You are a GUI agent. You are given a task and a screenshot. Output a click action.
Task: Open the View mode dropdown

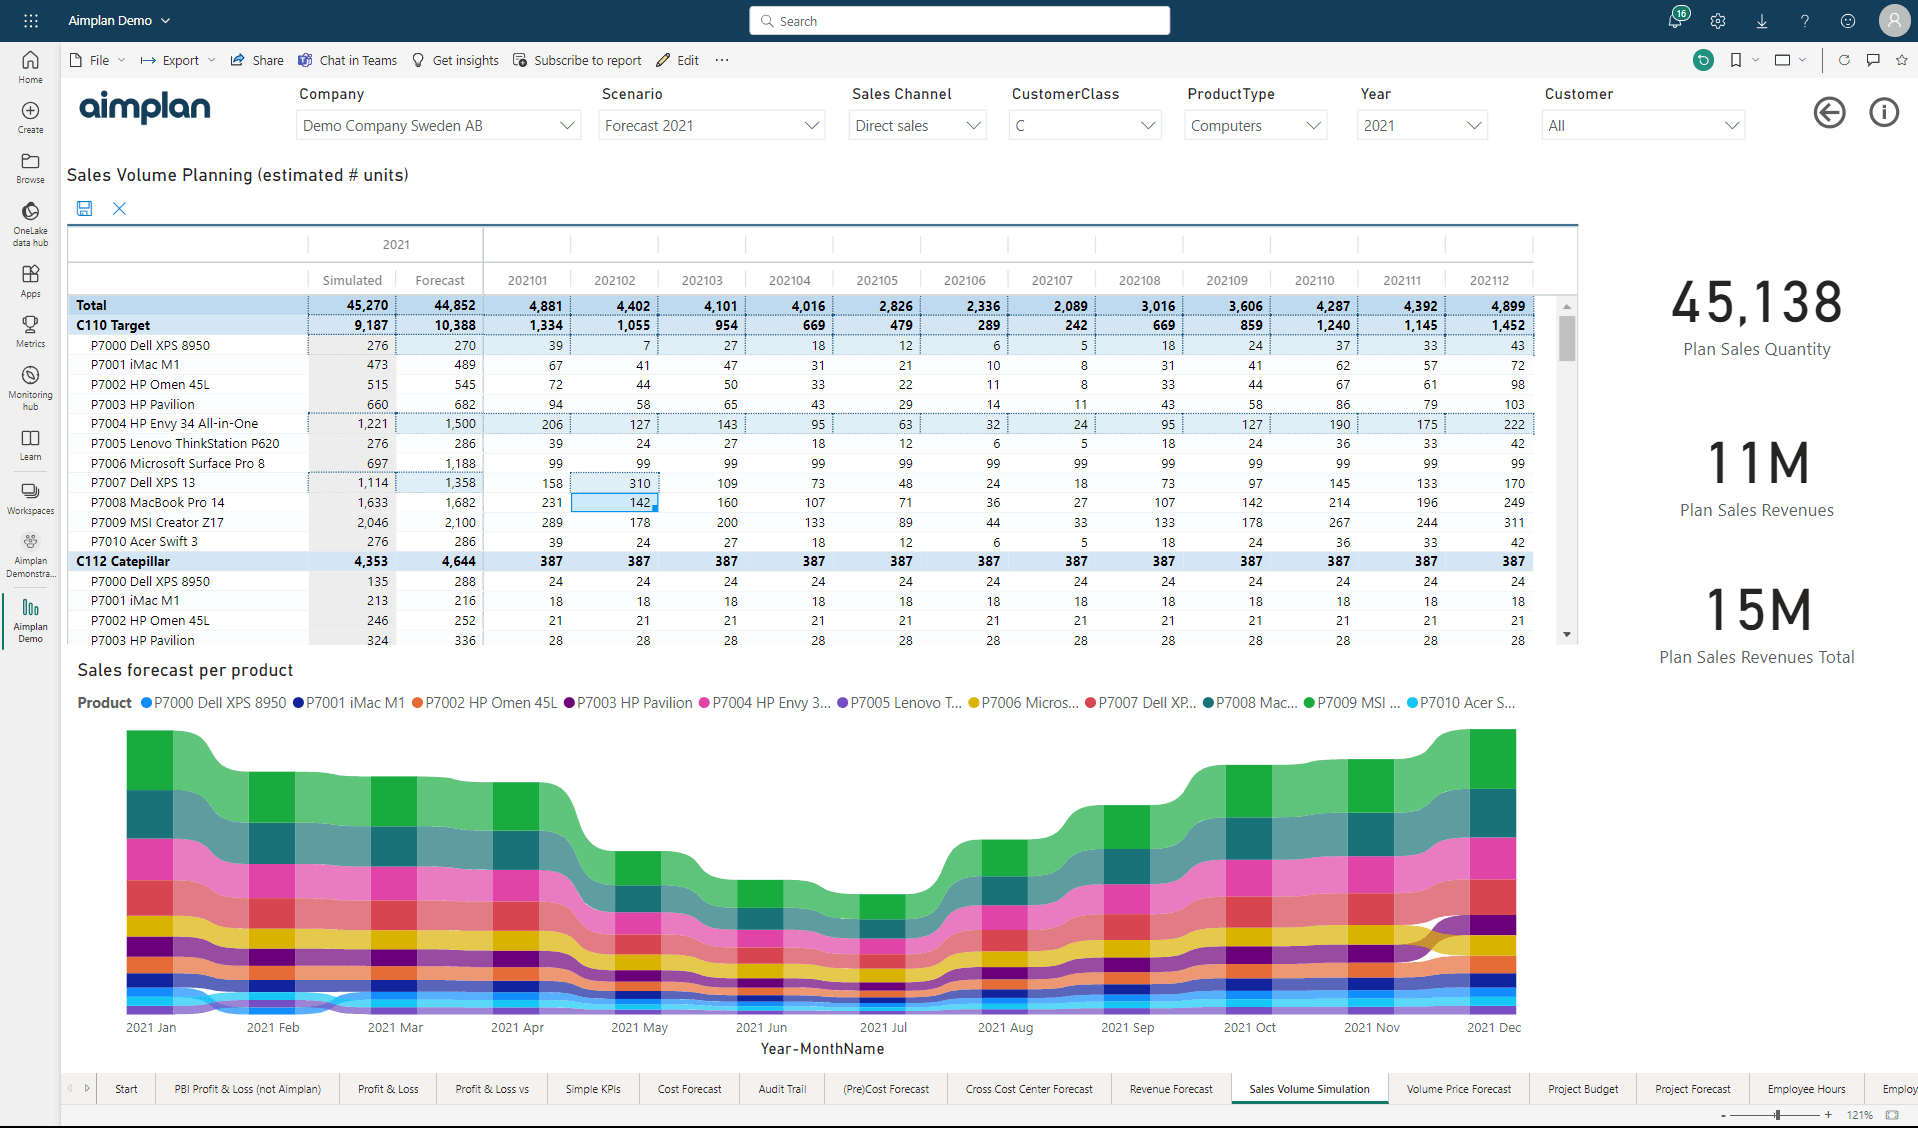tap(1789, 60)
